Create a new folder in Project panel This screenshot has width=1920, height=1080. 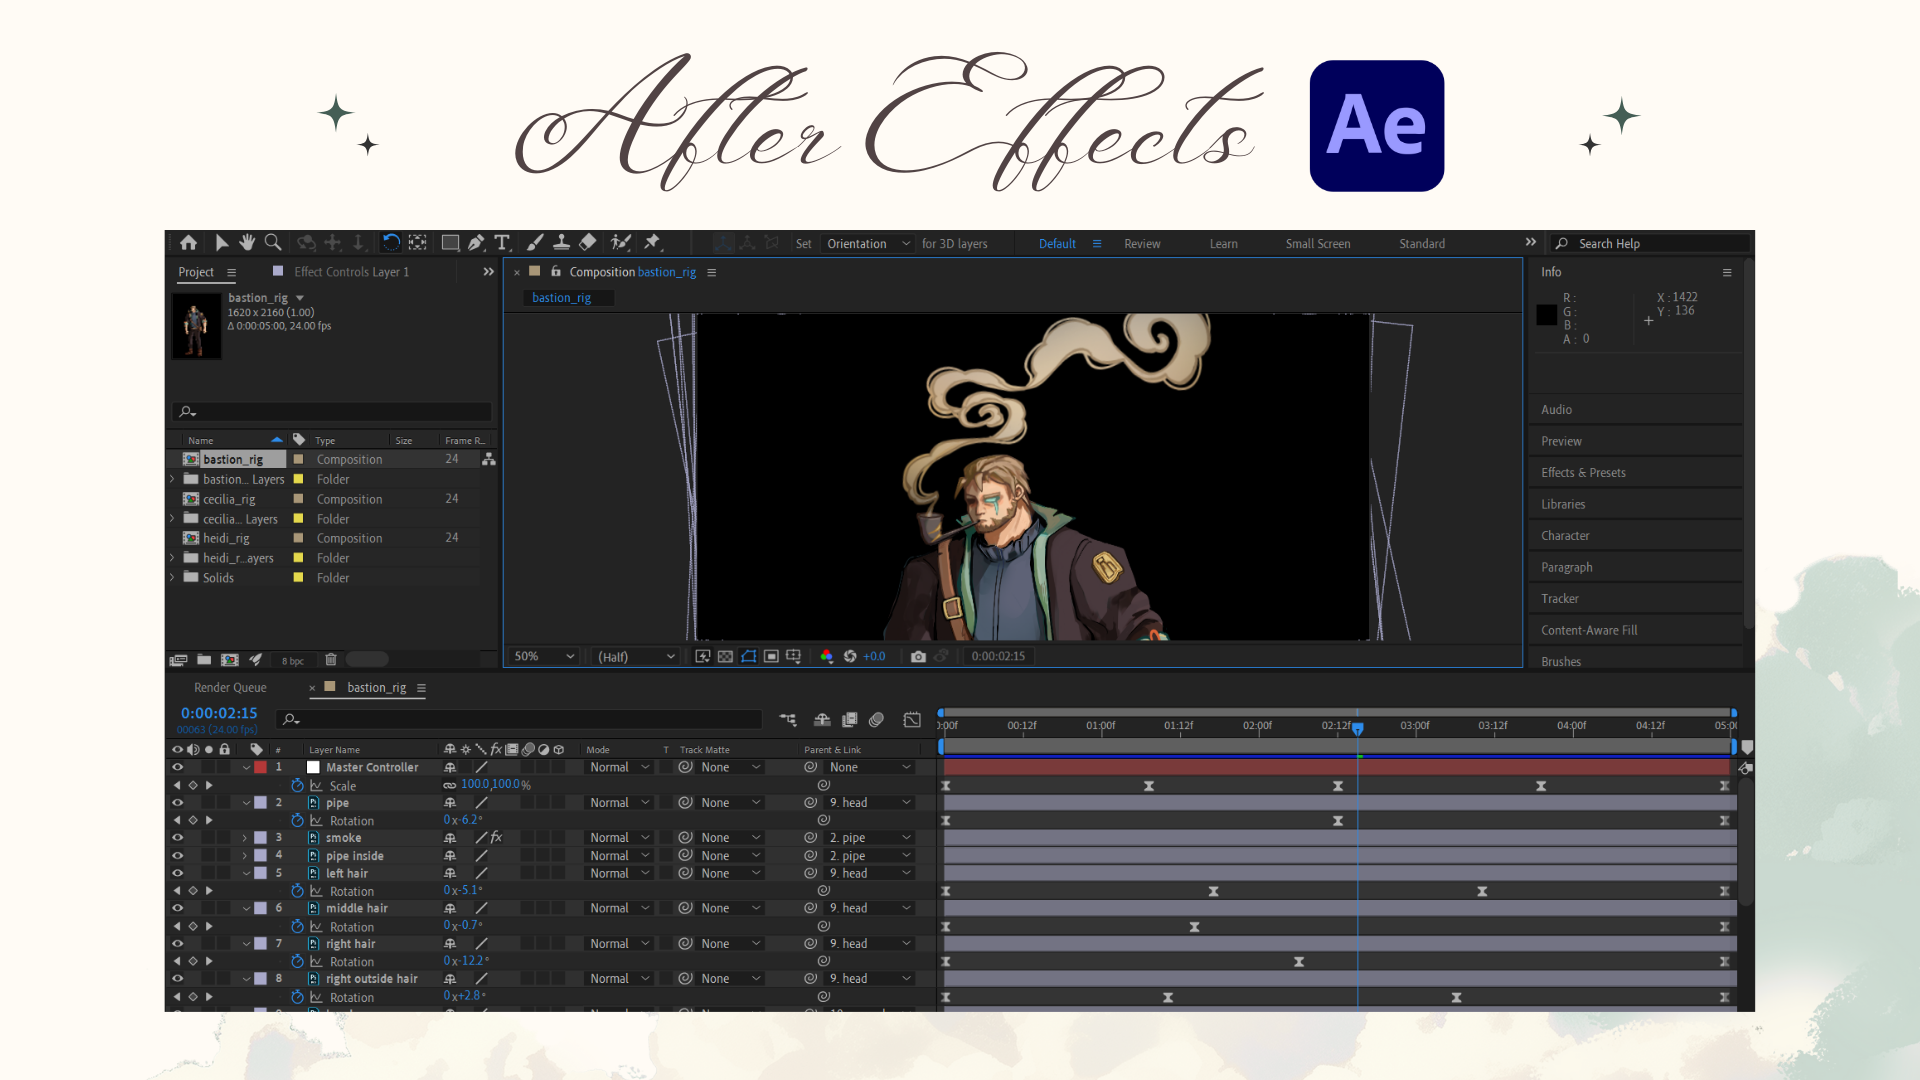(x=204, y=660)
